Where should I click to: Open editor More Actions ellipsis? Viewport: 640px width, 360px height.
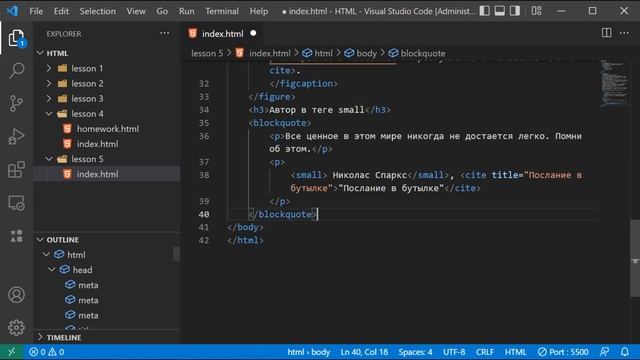[x=624, y=33]
